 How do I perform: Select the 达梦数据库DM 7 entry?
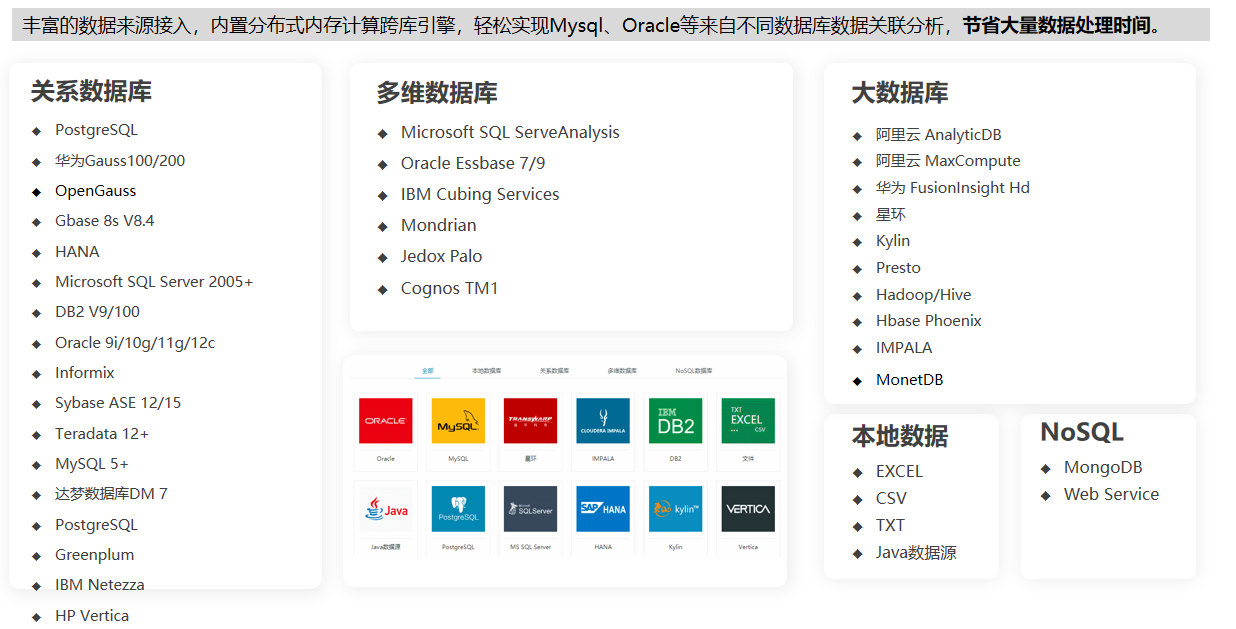click(111, 494)
